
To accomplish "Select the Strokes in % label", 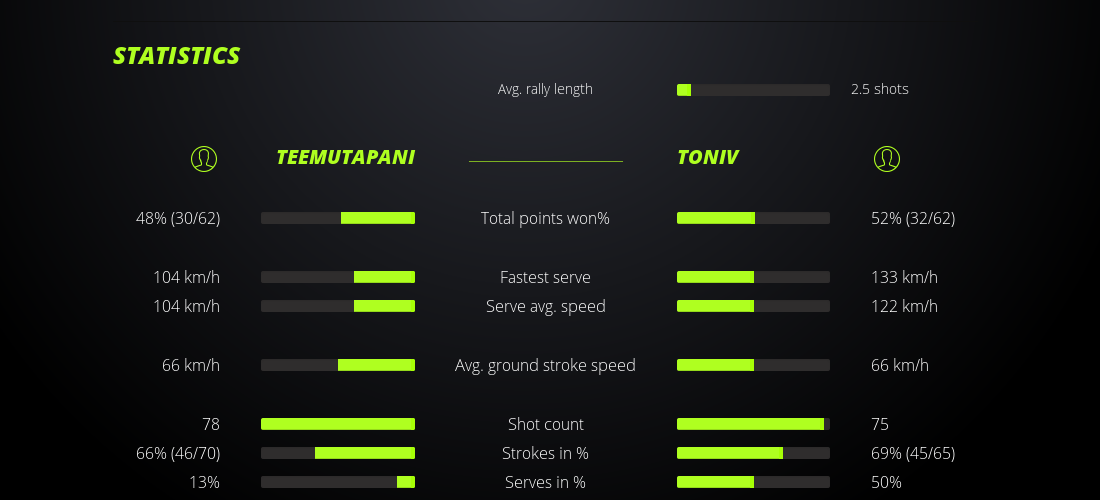I will [545, 453].
